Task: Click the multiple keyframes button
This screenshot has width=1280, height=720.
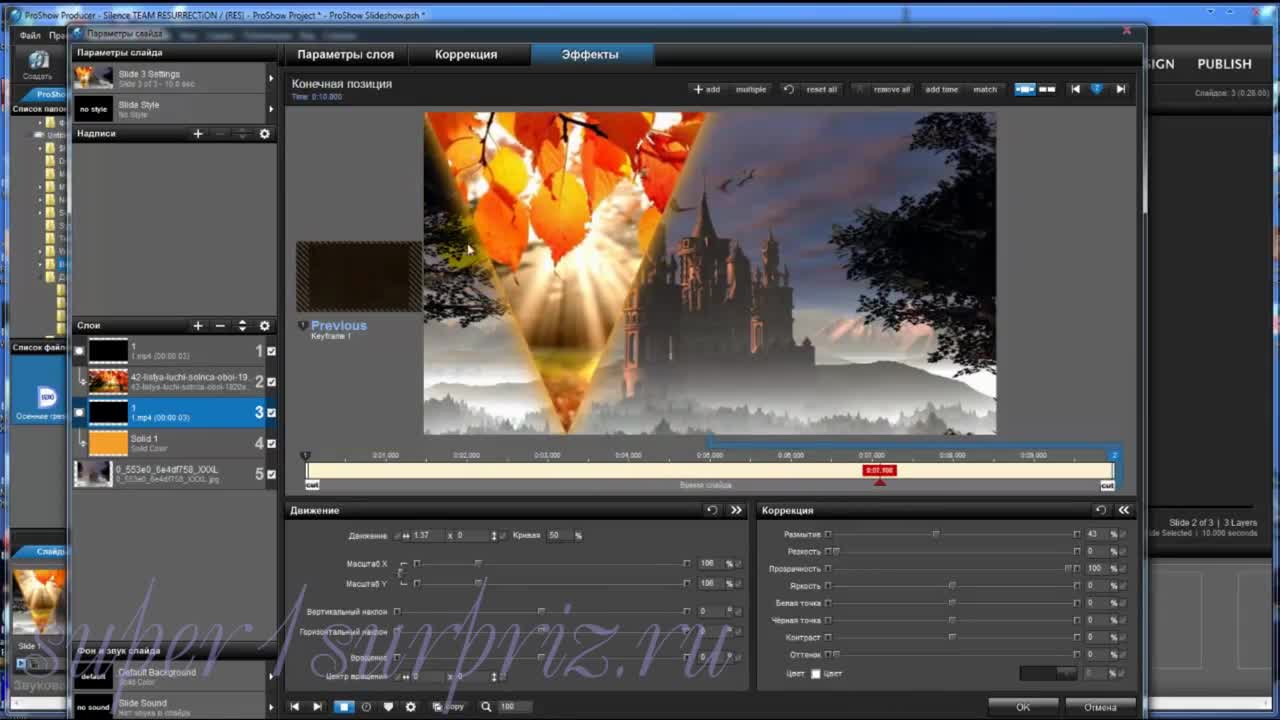Action: click(751, 89)
